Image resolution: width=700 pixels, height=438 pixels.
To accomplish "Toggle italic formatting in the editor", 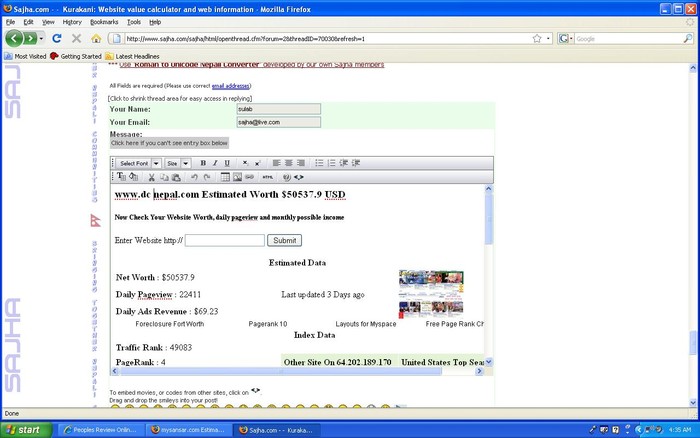I will 215,163.
